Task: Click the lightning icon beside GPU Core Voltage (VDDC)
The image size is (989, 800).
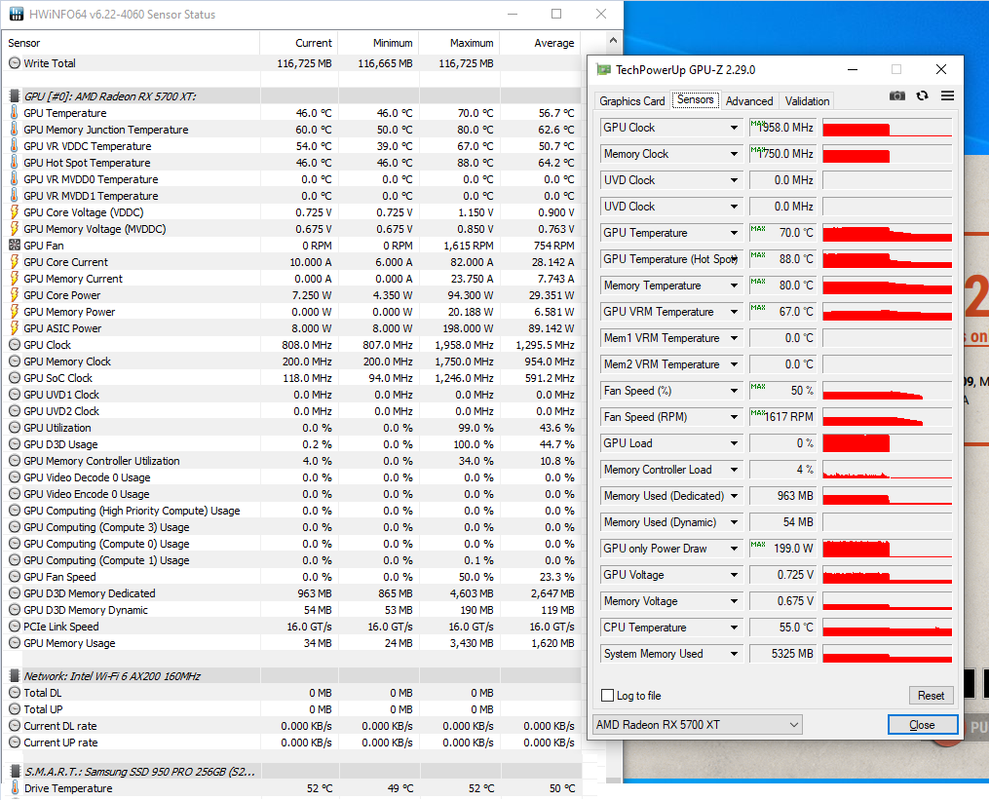Action: point(14,212)
